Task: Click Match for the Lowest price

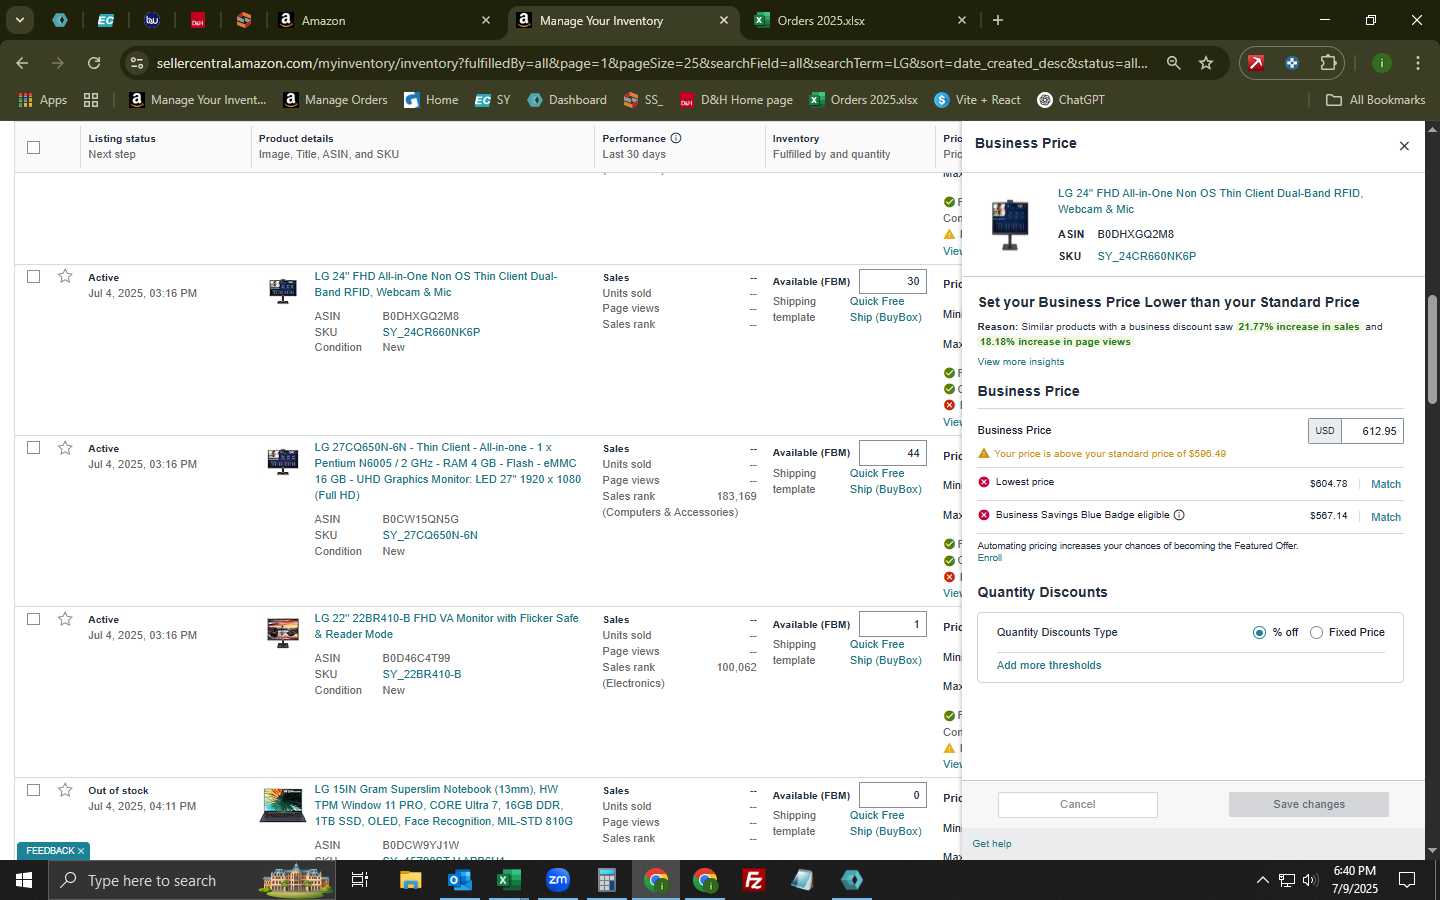Action: [1385, 484]
